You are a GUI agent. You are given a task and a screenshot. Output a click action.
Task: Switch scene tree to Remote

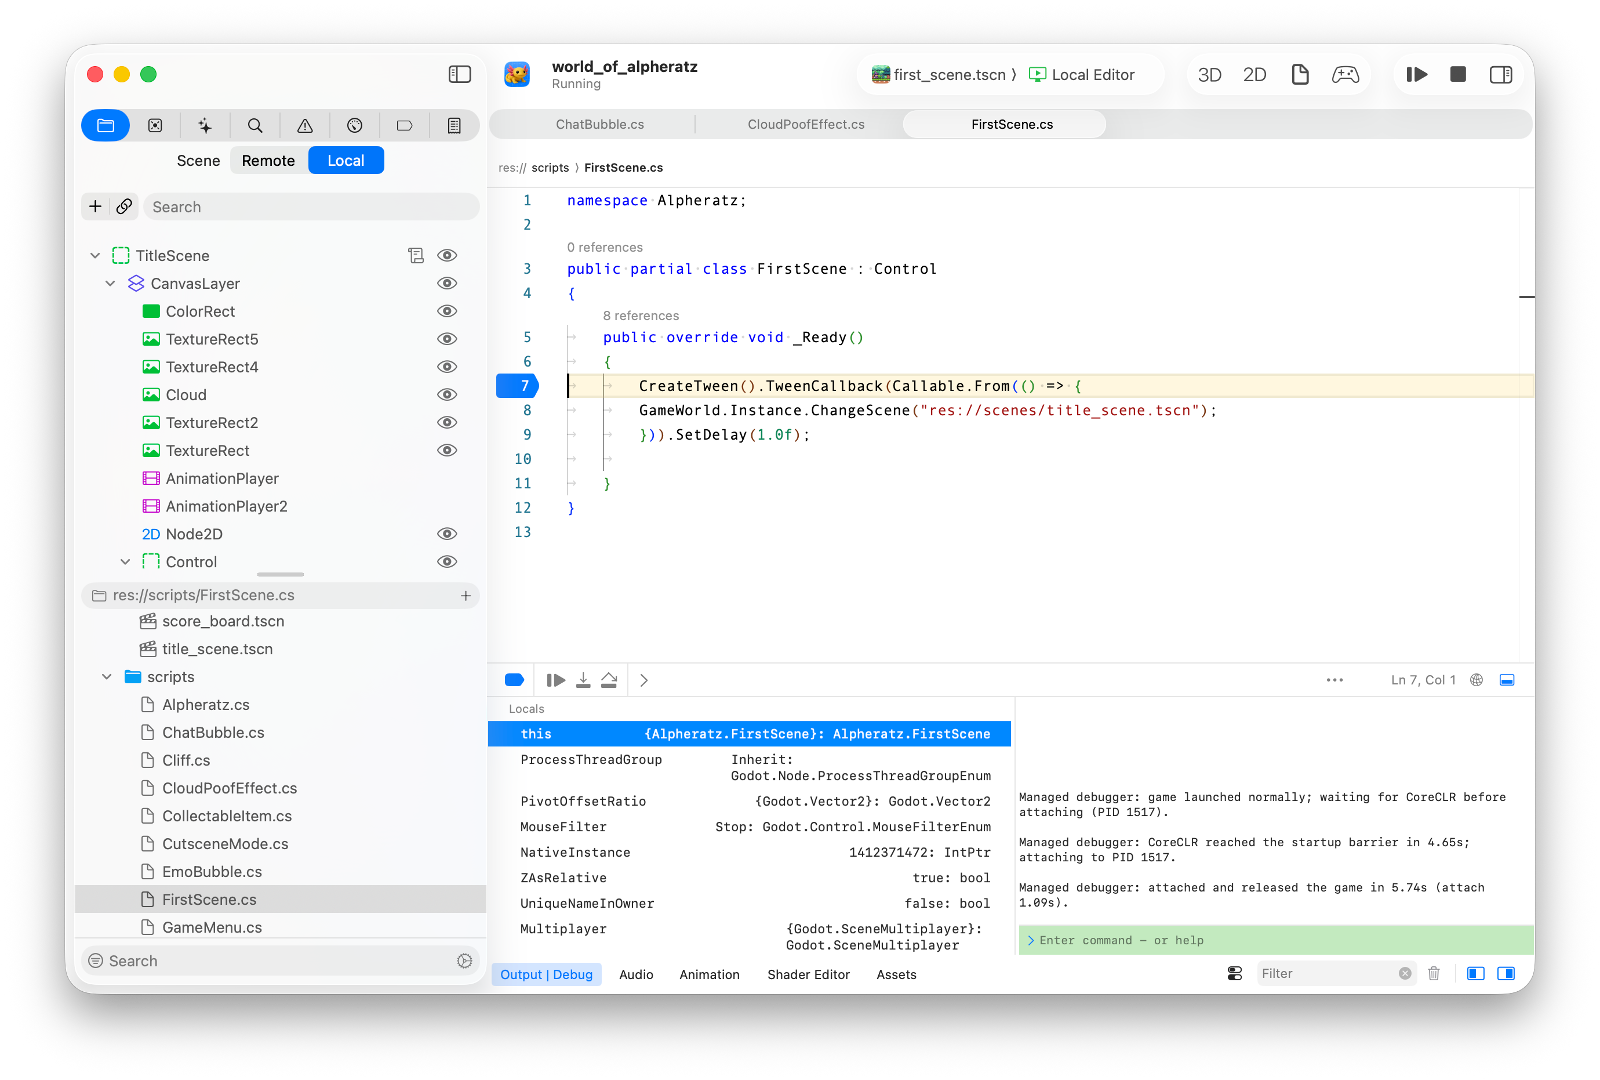click(268, 161)
